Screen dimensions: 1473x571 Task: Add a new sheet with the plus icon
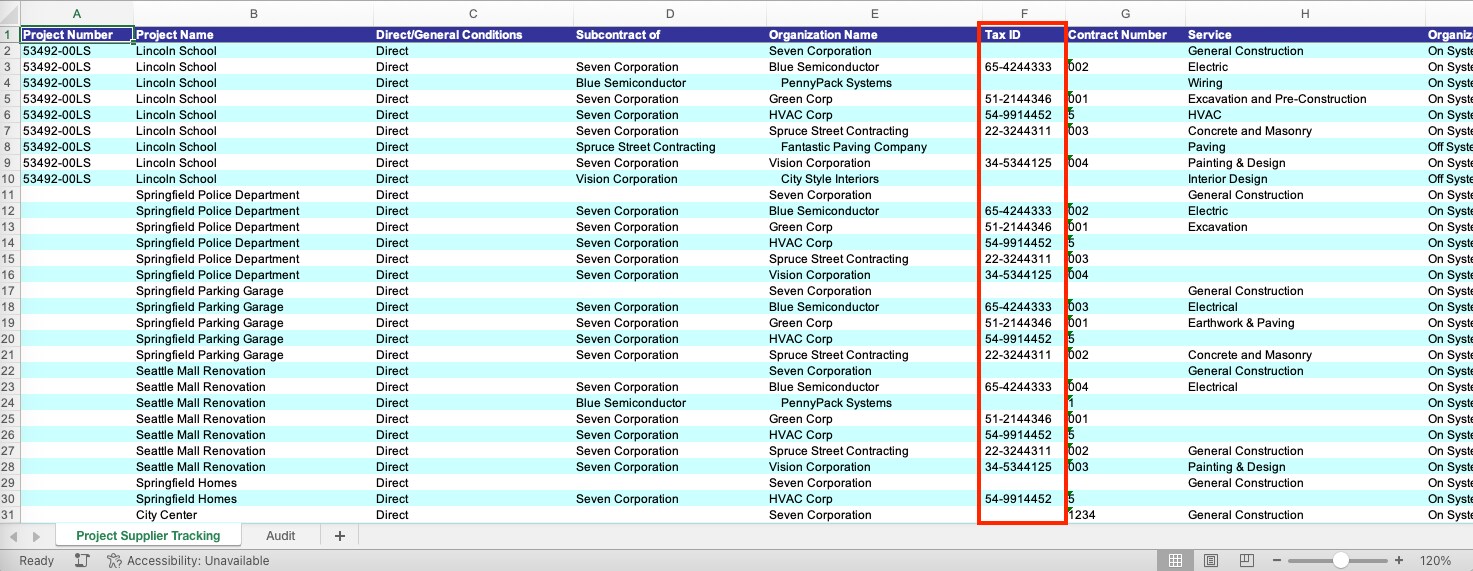coord(339,536)
